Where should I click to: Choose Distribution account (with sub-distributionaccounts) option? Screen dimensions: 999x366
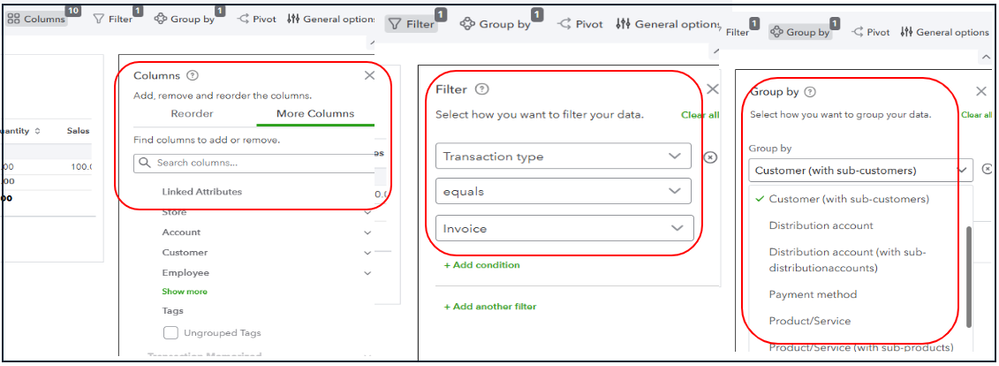[x=847, y=260]
